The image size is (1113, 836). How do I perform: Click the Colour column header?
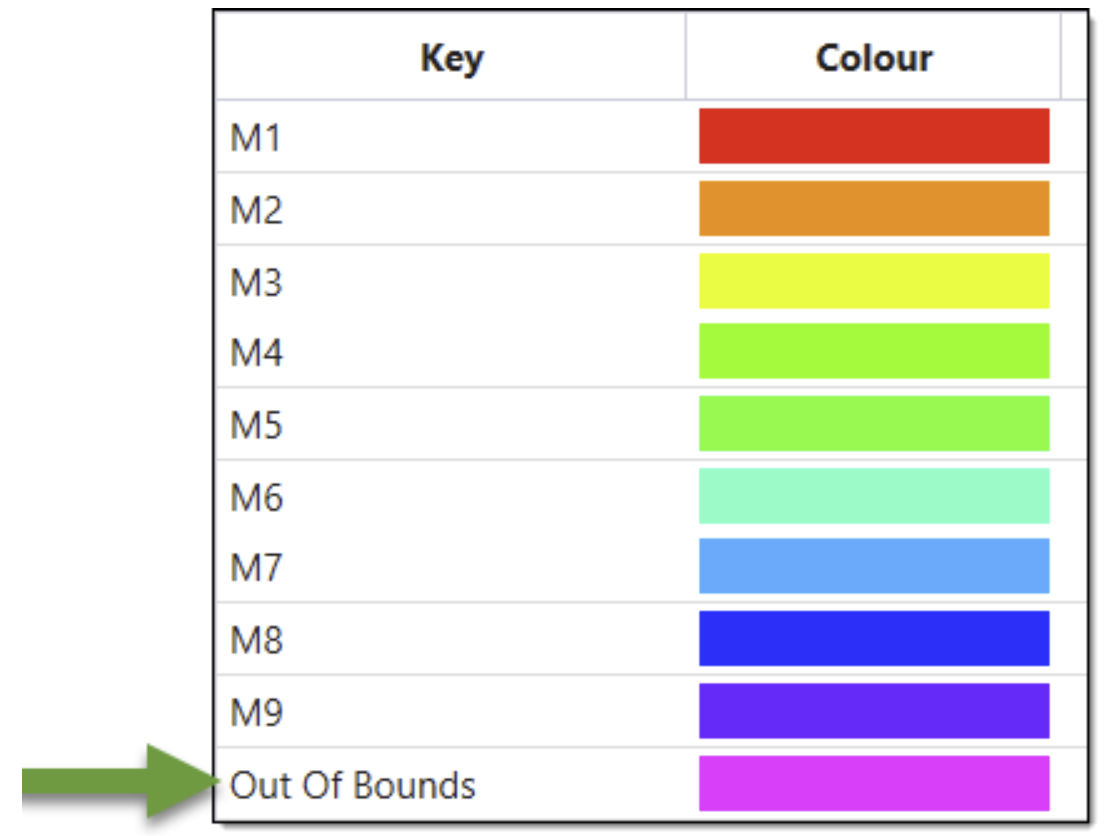pyautogui.click(x=873, y=58)
